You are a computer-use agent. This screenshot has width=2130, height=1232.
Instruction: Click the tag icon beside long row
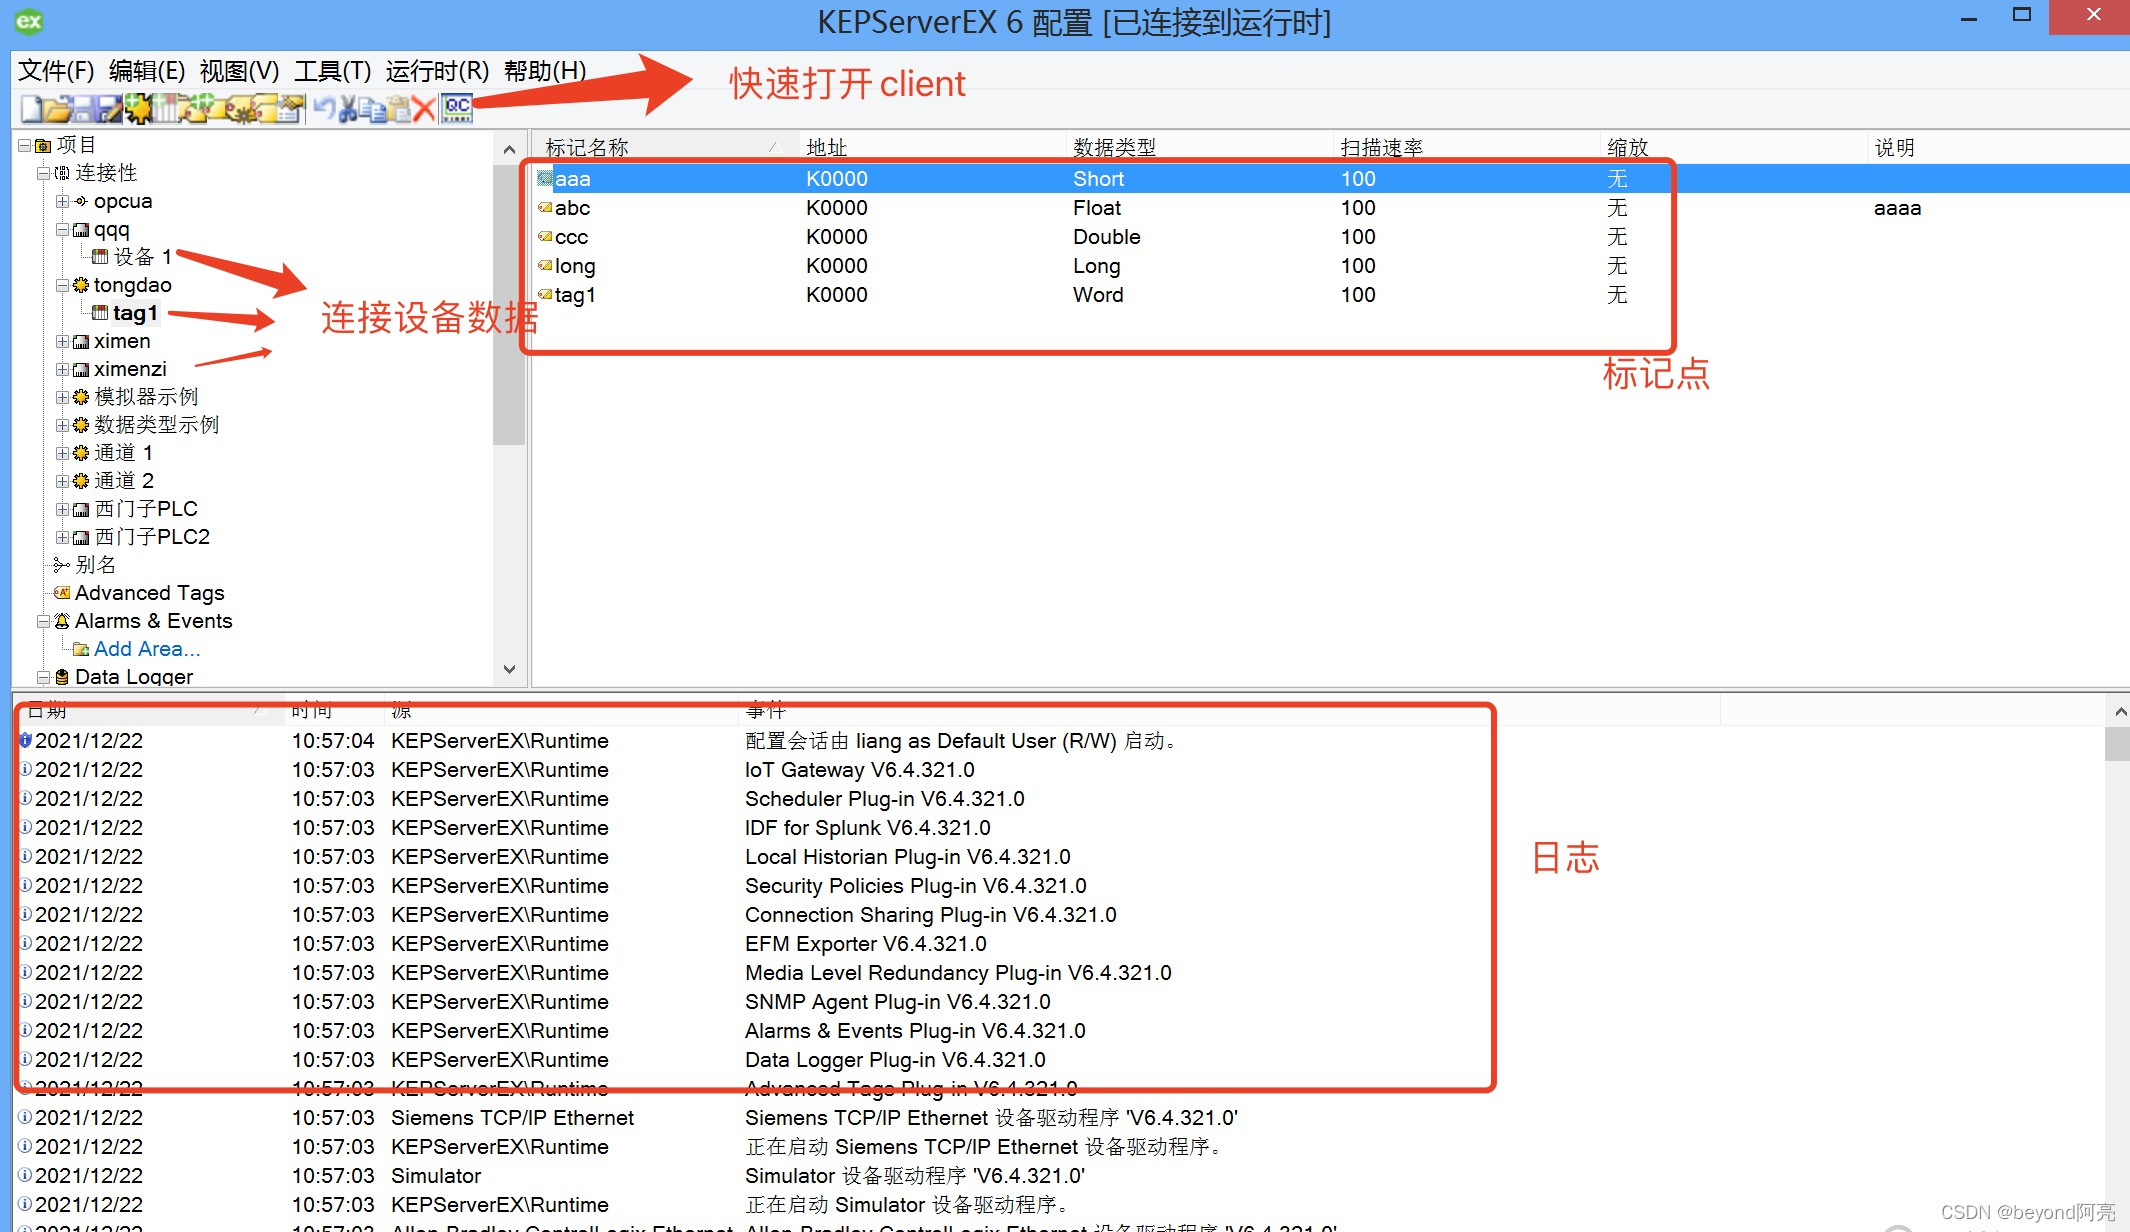tap(545, 266)
